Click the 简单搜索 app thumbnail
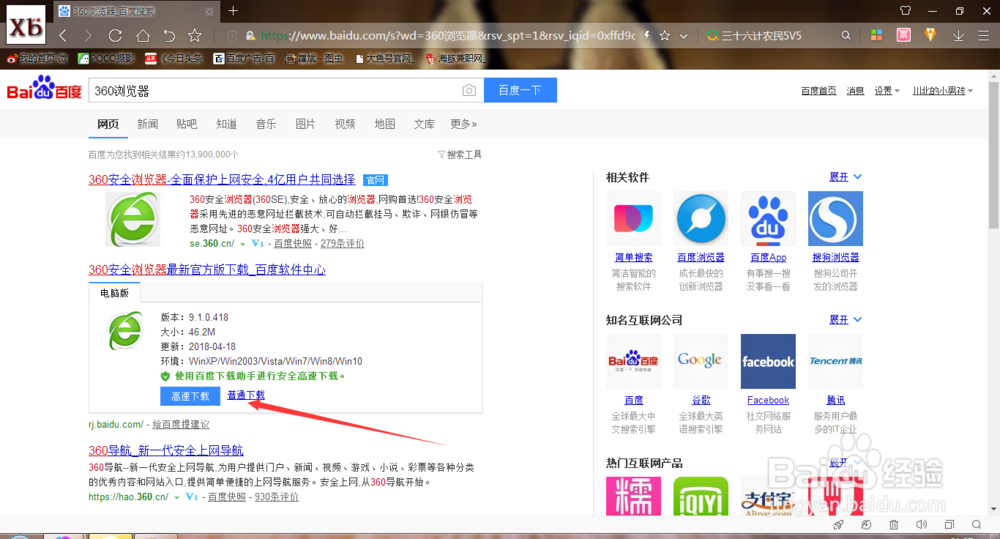The width and height of the screenshot is (1000, 539). click(633, 219)
